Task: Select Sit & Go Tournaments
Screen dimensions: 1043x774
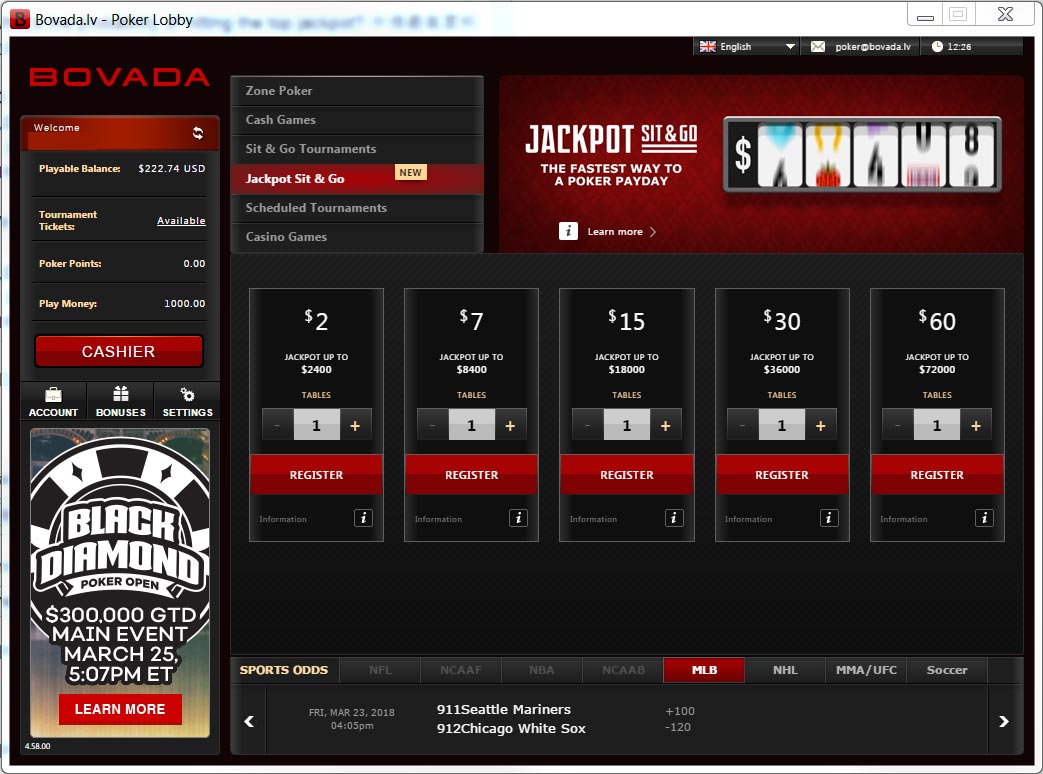Action: point(357,149)
